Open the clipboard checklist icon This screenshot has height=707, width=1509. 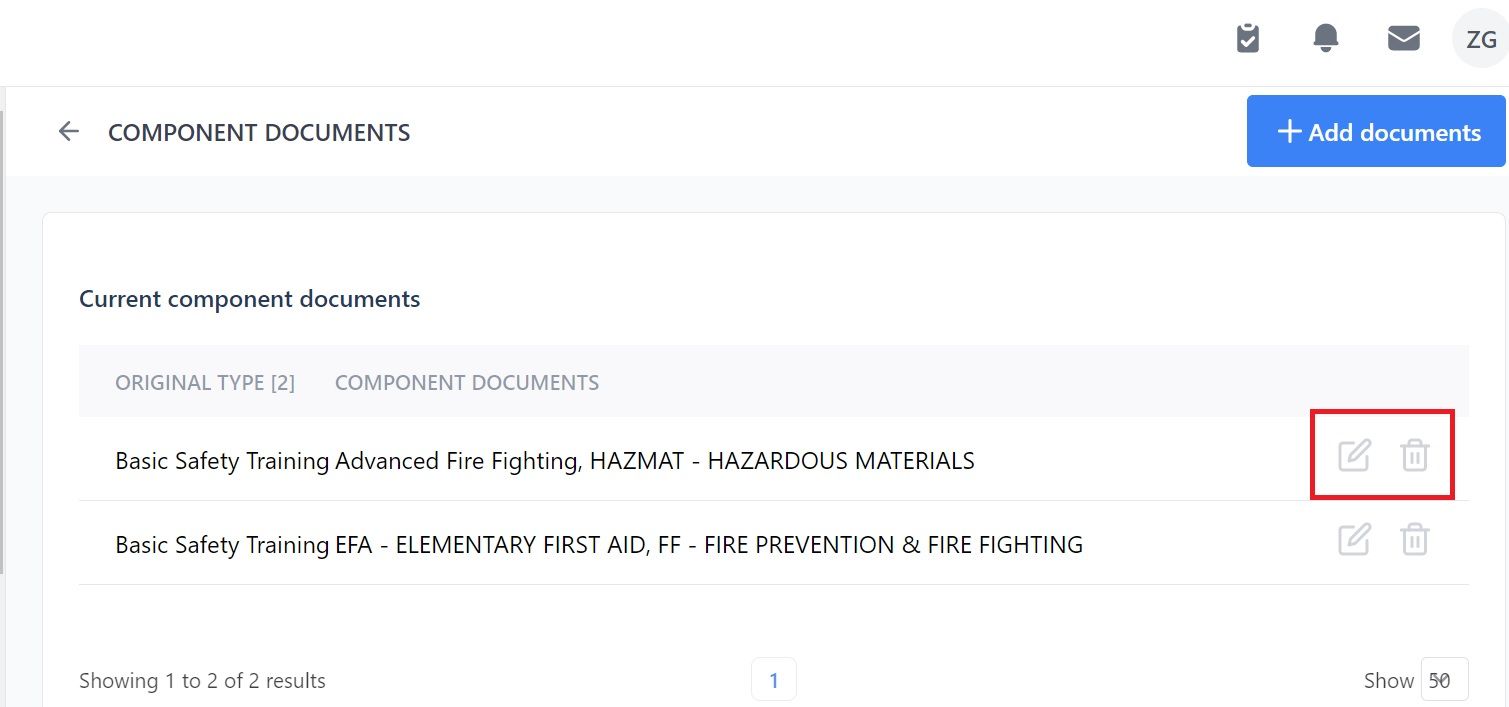(x=1248, y=38)
